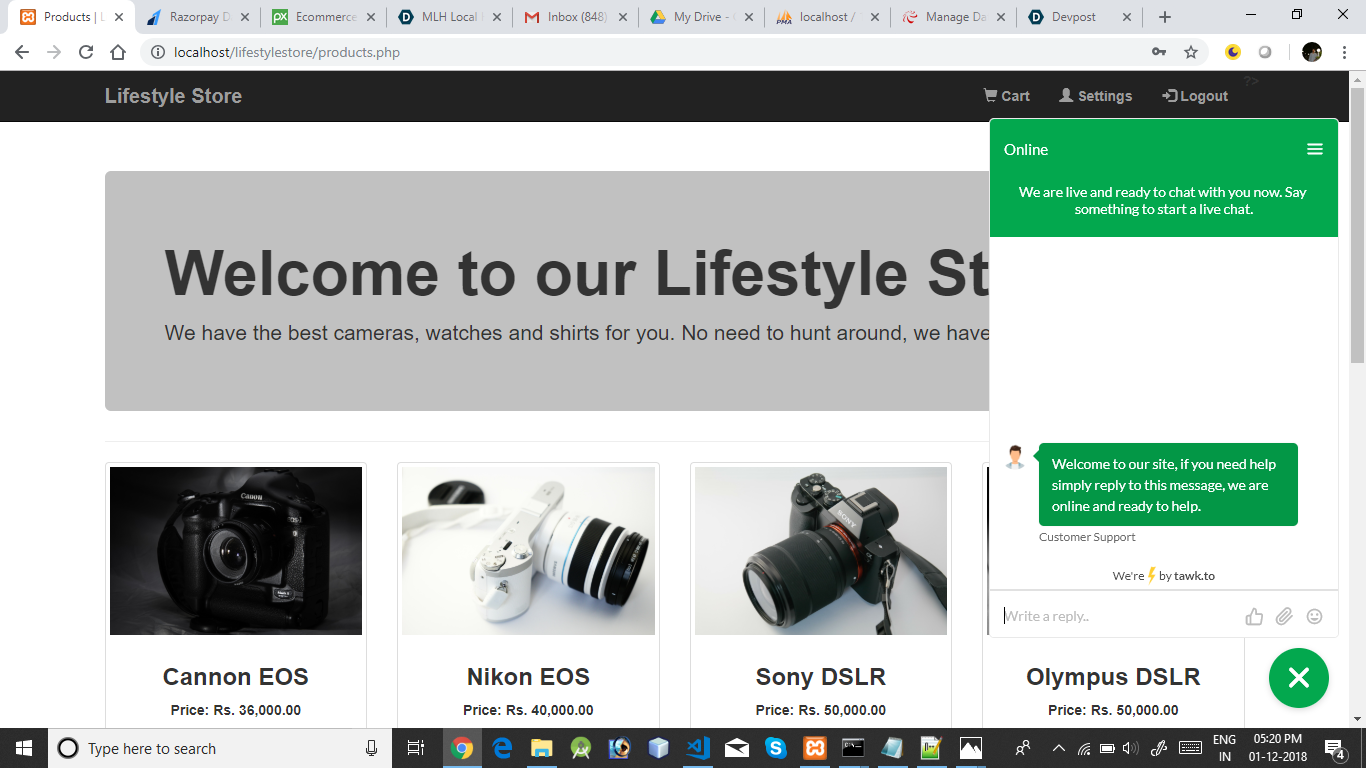Screen dimensions: 1366x768
Task: Open Task View from the taskbar
Action: coord(416,748)
